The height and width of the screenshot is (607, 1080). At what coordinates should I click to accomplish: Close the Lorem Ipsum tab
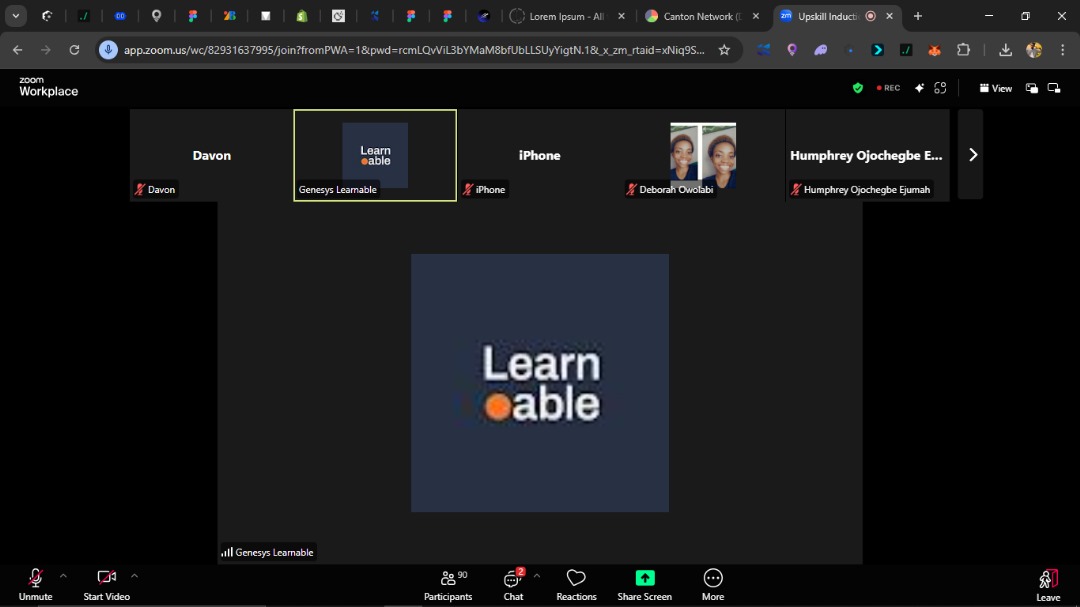click(621, 17)
